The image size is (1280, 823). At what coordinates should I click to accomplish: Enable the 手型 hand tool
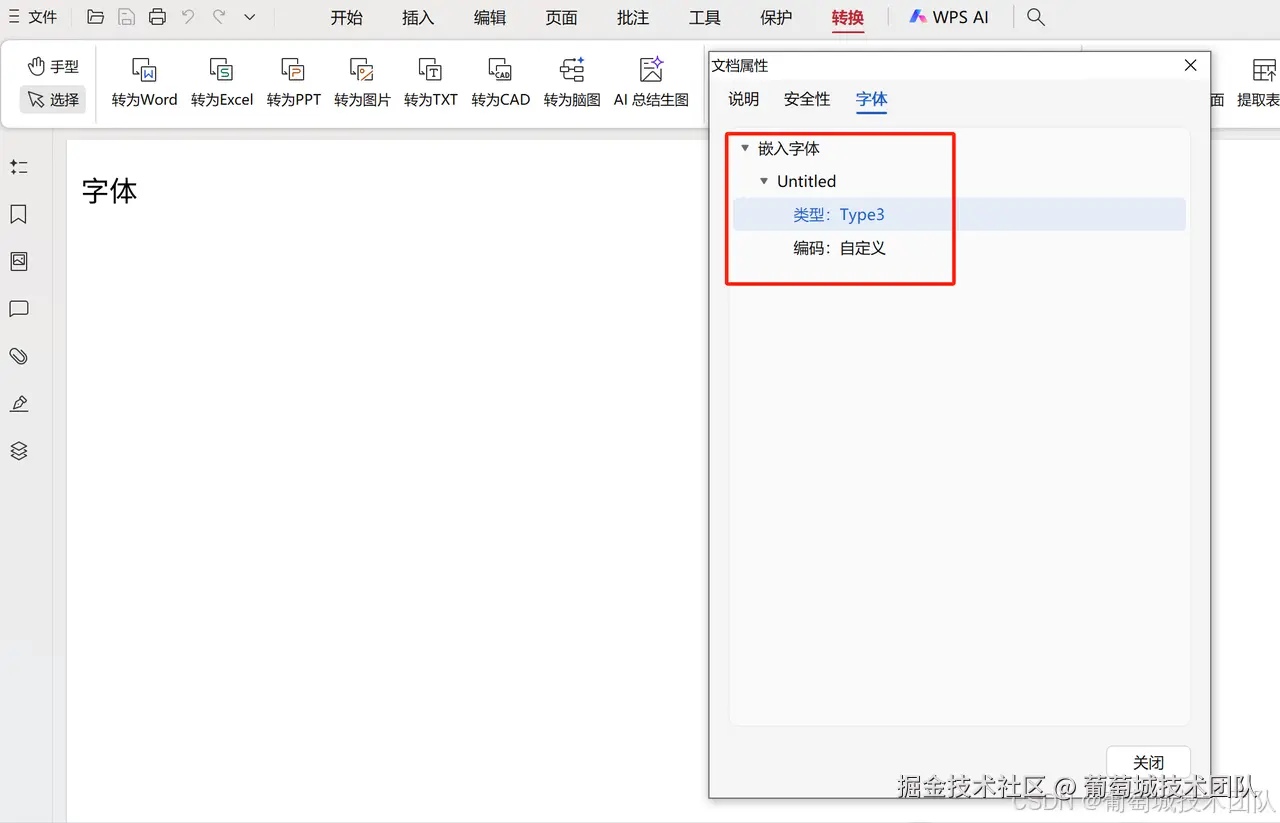(52, 66)
